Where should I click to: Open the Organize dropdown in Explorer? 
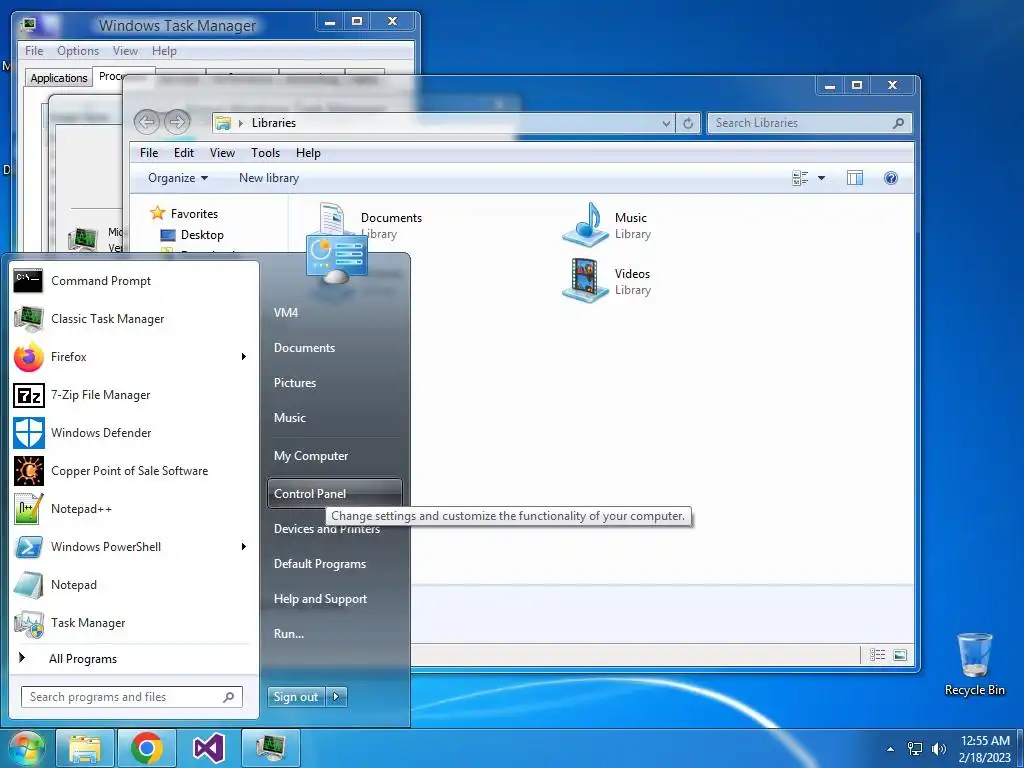[178, 178]
